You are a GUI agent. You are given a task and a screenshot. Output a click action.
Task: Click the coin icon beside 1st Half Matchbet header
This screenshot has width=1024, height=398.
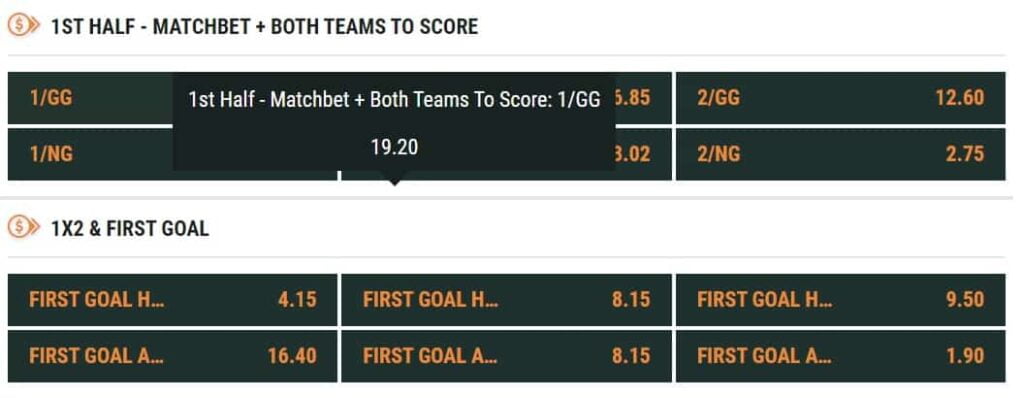coord(24,26)
